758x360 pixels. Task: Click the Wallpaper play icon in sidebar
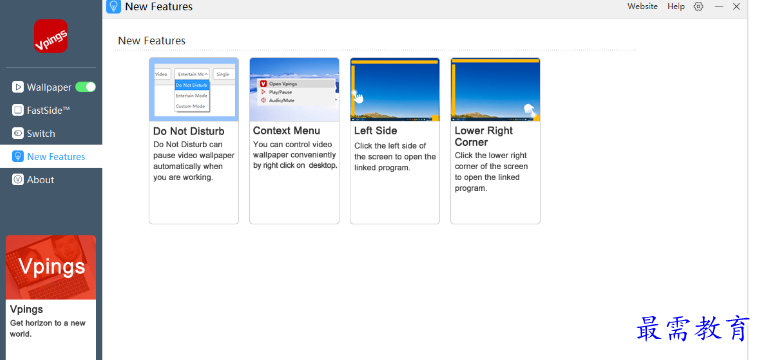pos(18,87)
